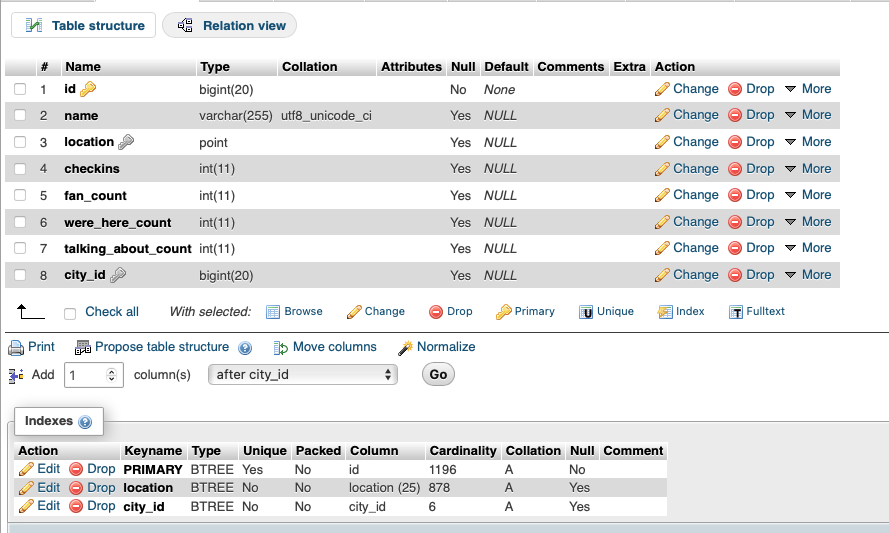The width and height of the screenshot is (889, 533).
Task: Open the 'after city_id' position dropdown
Action: (x=303, y=375)
